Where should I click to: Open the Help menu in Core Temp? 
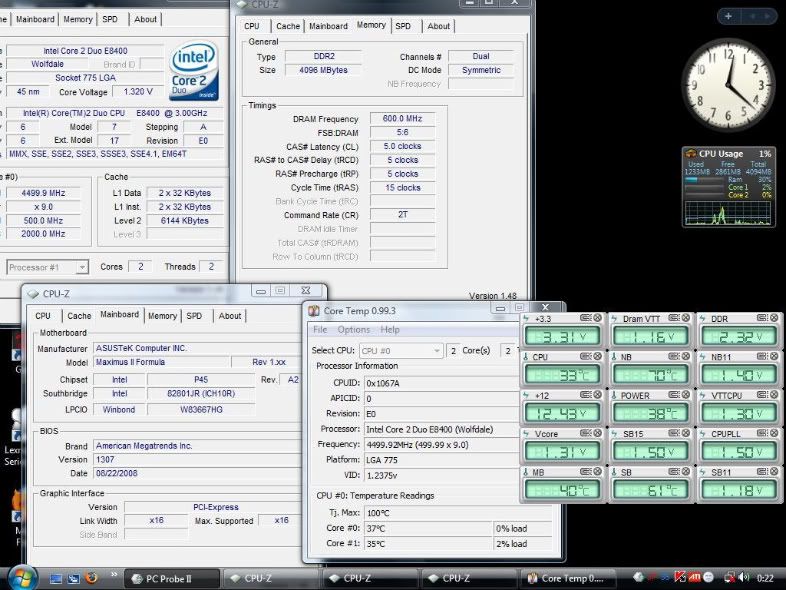pos(389,329)
